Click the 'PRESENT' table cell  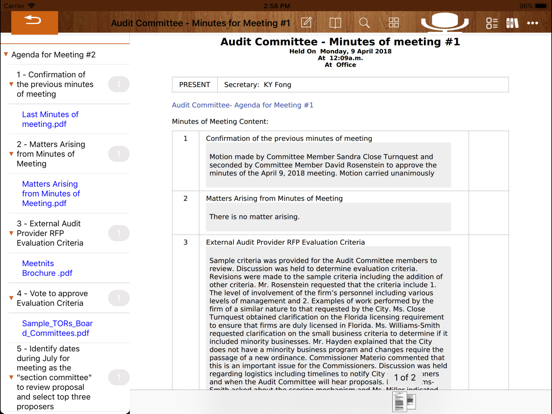194,84
